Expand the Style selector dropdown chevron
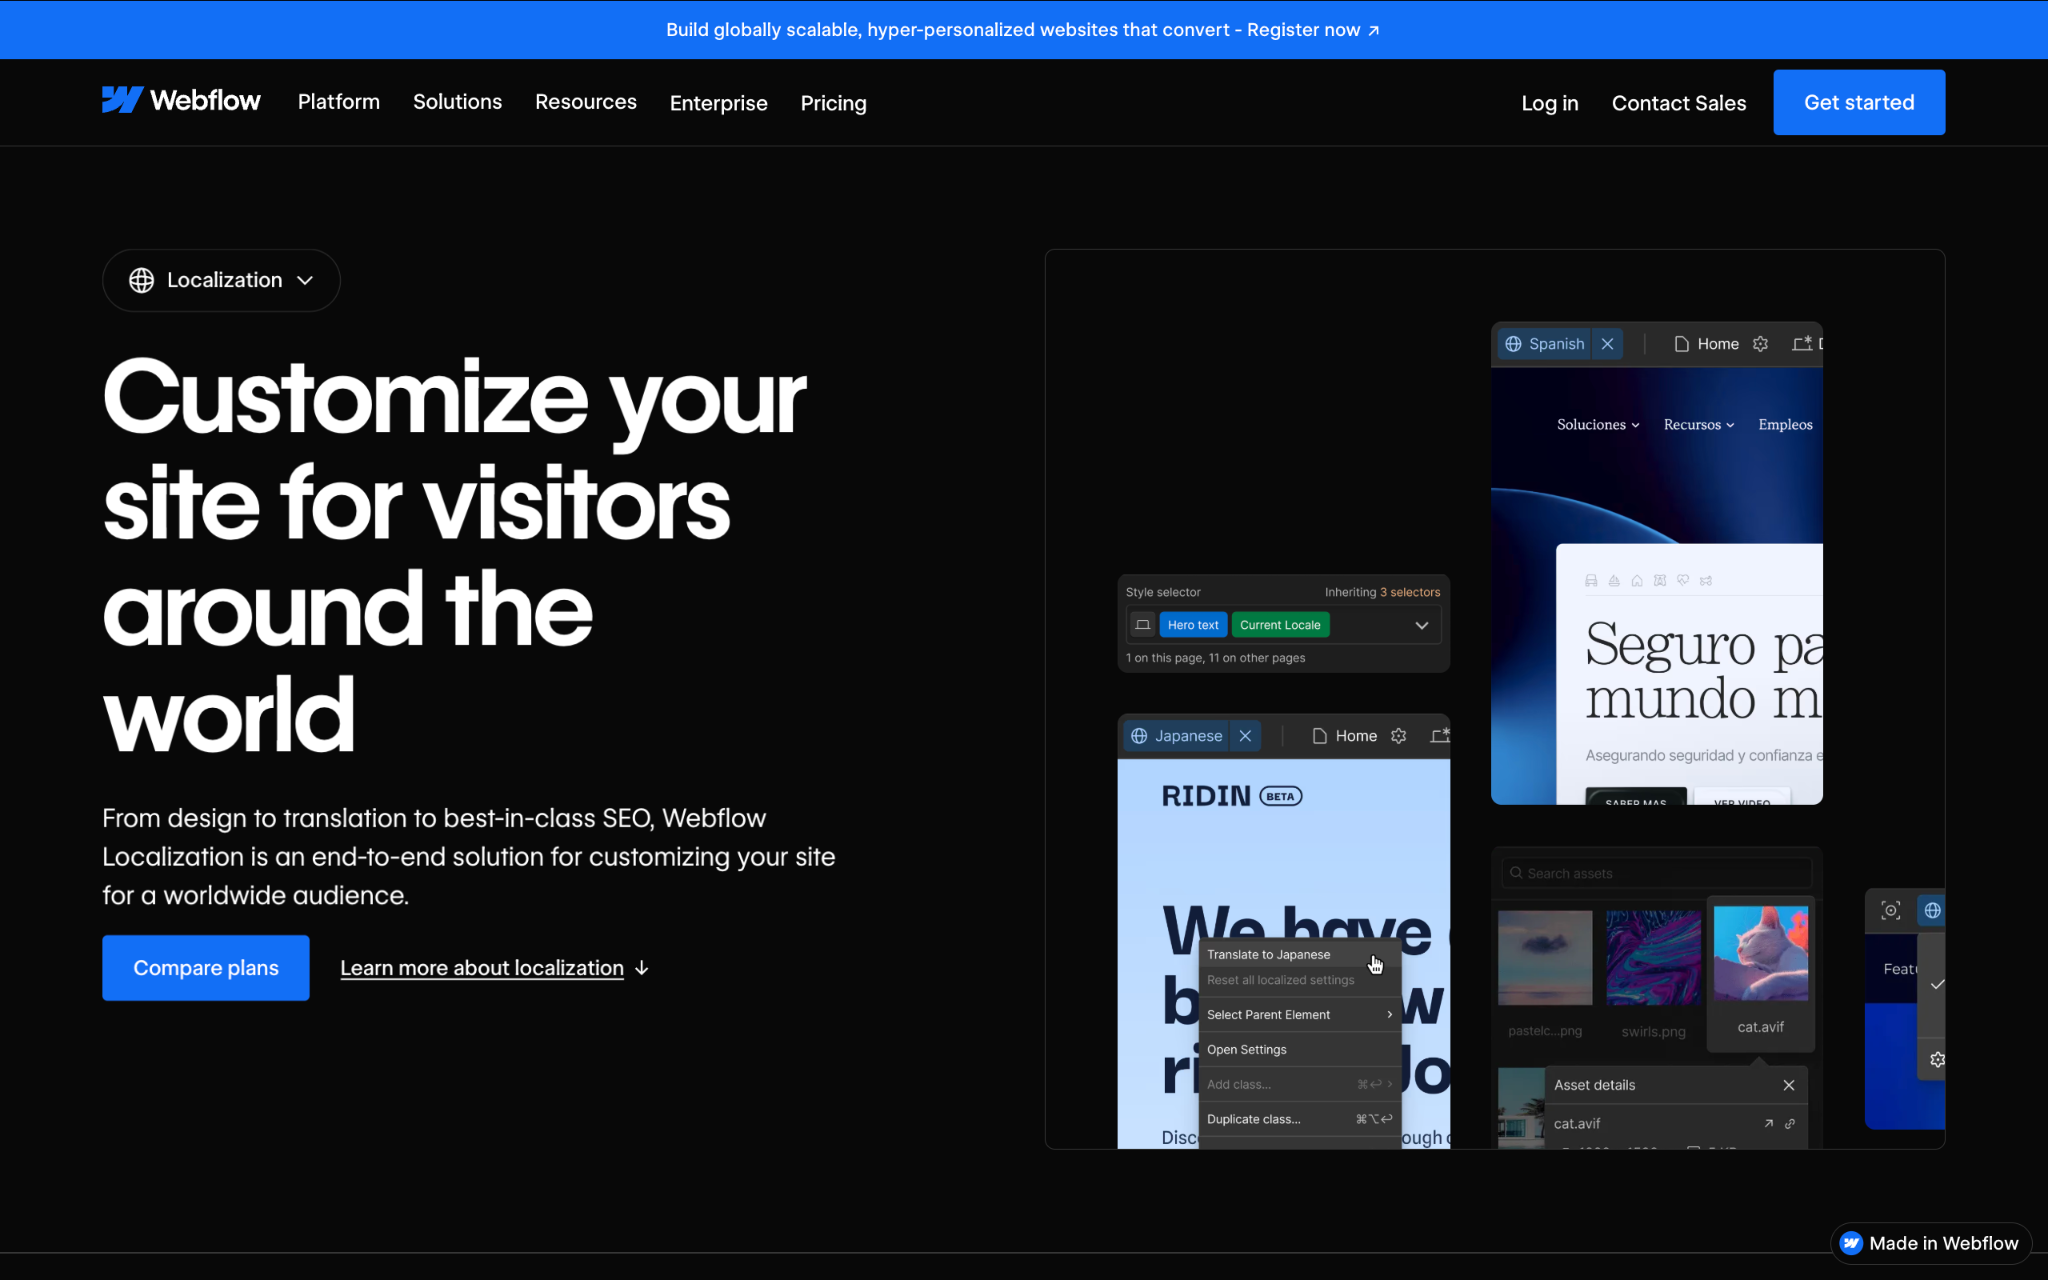 1421,625
